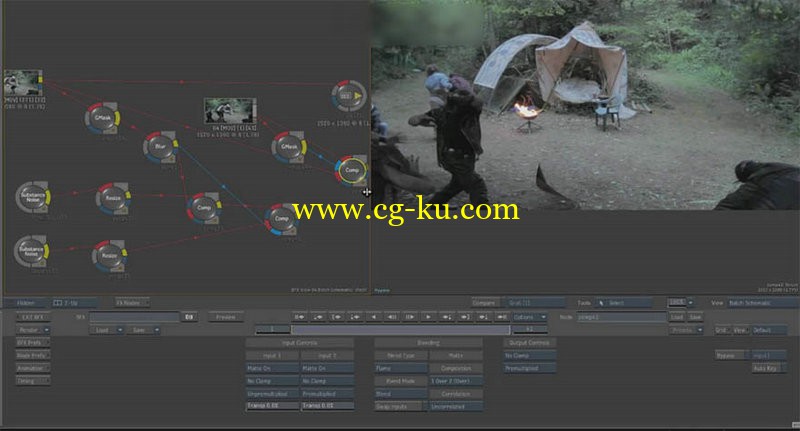Click the current frame number field
Viewport: 800px width, 431px height.
(272, 330)
